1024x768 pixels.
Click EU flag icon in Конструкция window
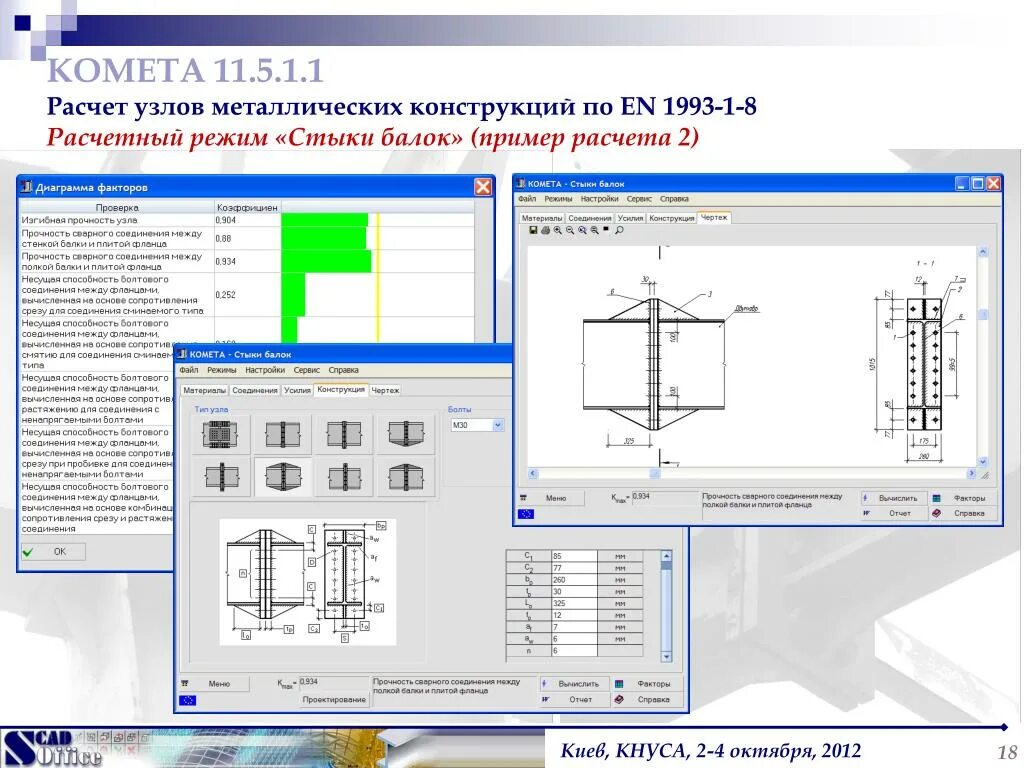(x=187, y=700)
